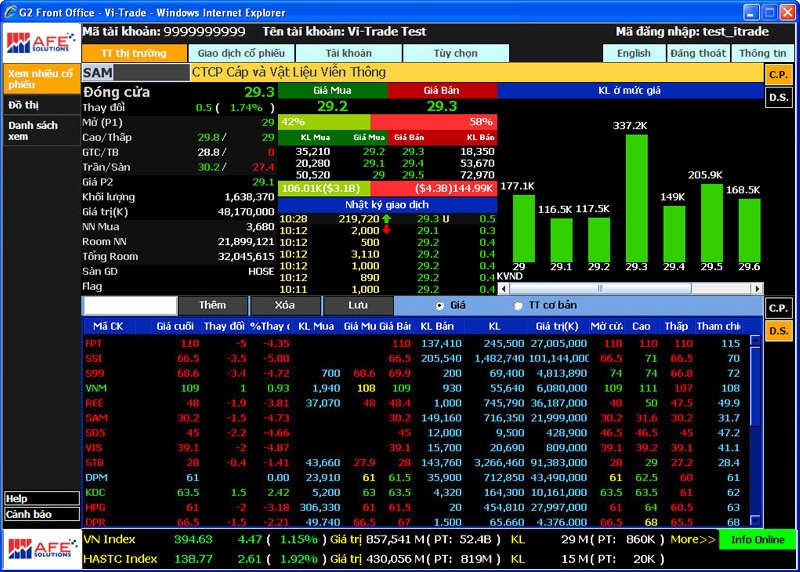Click the 337.2K bar at price 29.3
The height and width of the screenshot is (572, 800).
[636, 198]
